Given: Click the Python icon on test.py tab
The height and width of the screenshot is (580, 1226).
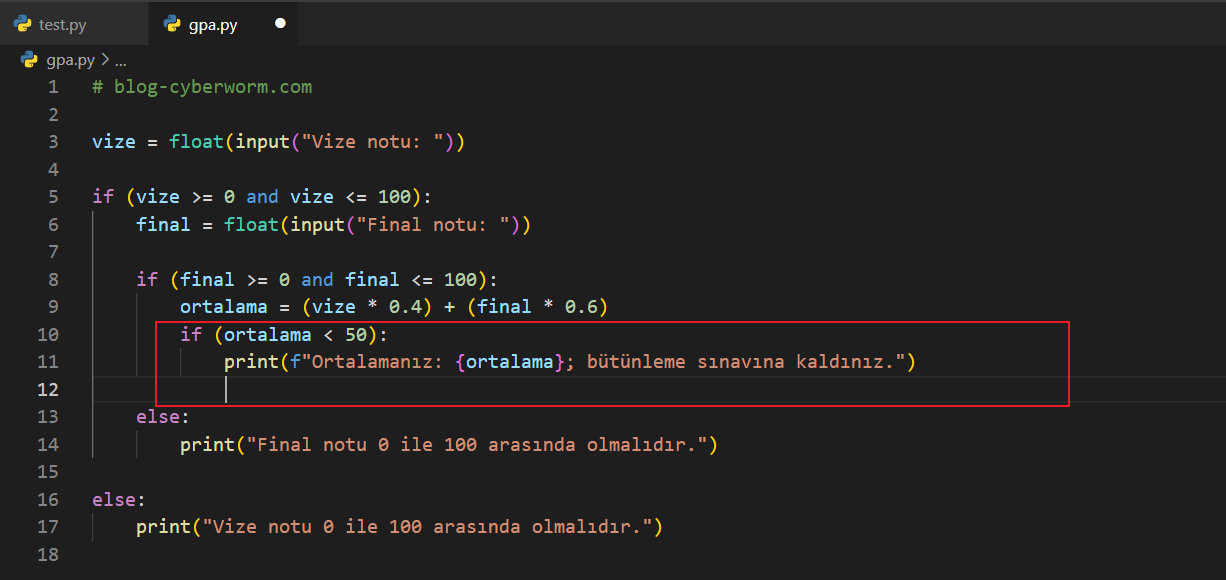Looking at the screenshot, I should (22, 25).
